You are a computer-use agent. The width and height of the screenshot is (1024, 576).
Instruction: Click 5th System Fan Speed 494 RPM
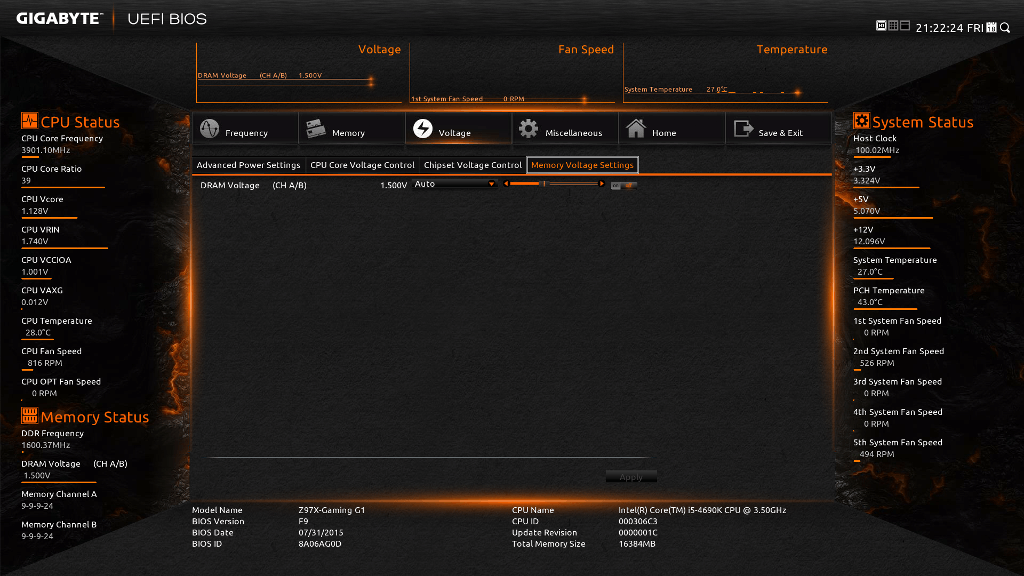click(x=877, y=455)
